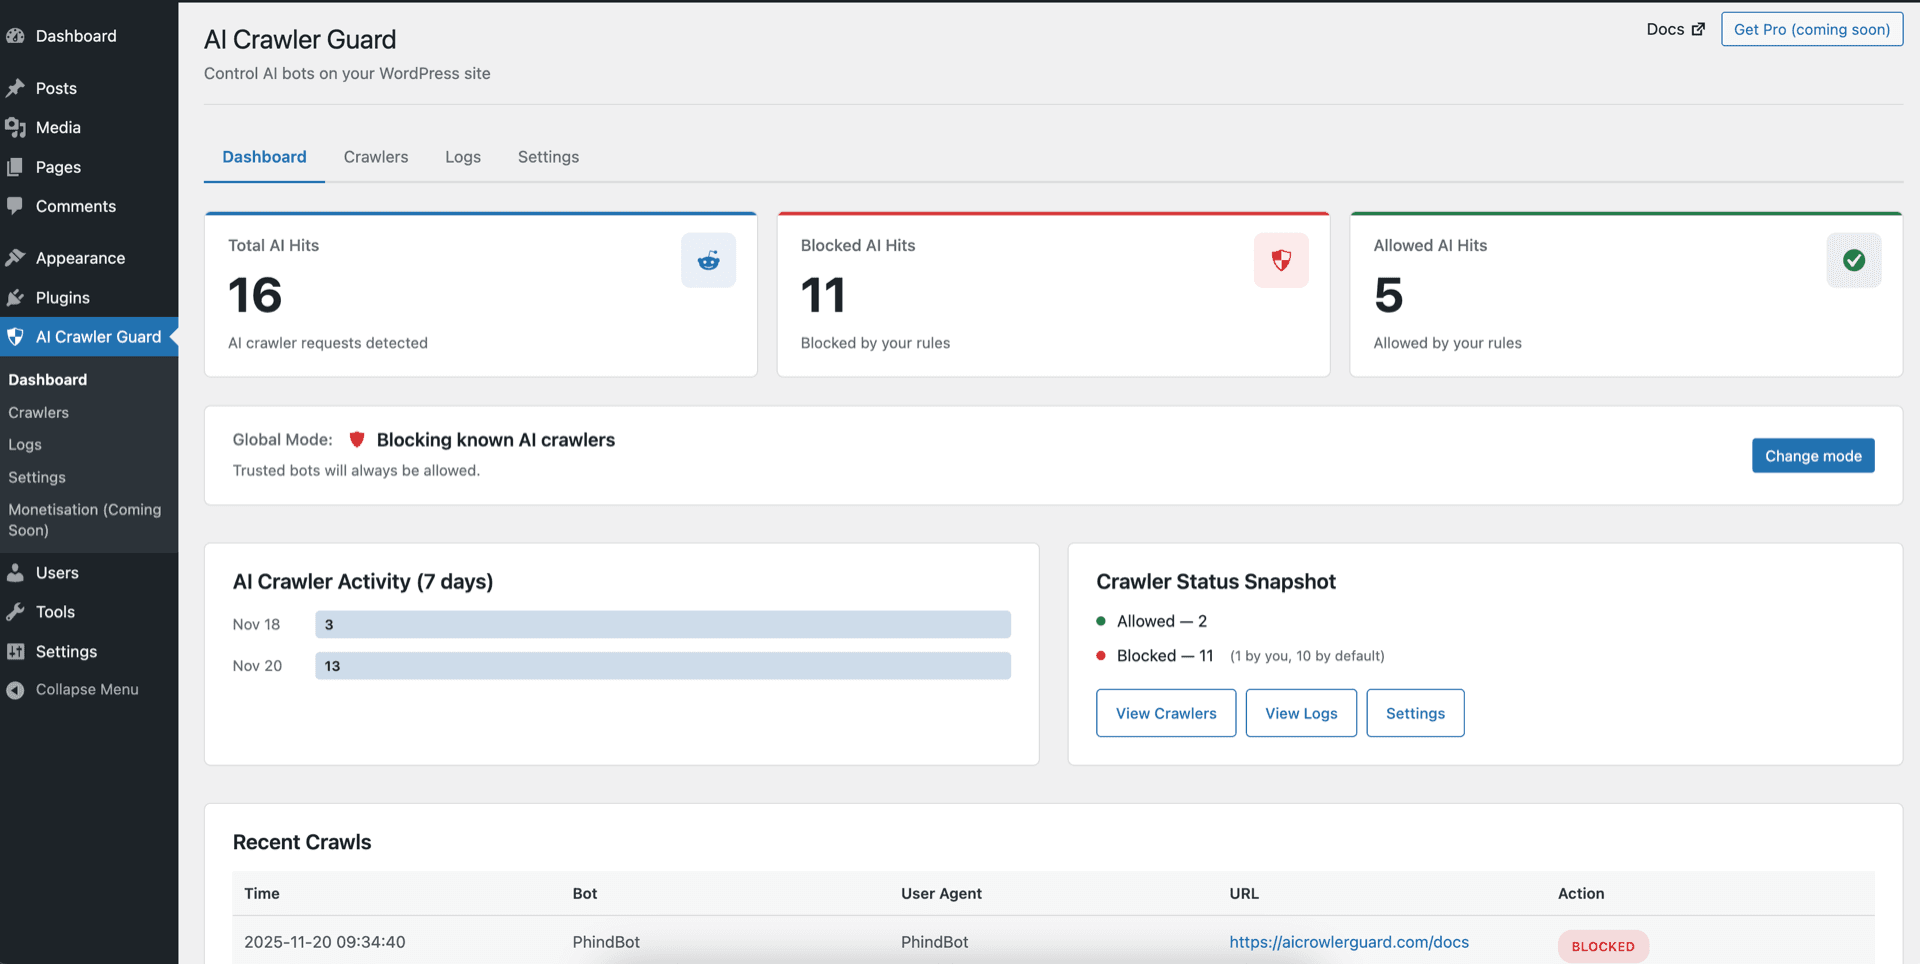1920x964 pixels.
Task: Open the Media library icon
Action: pos(15,127)
